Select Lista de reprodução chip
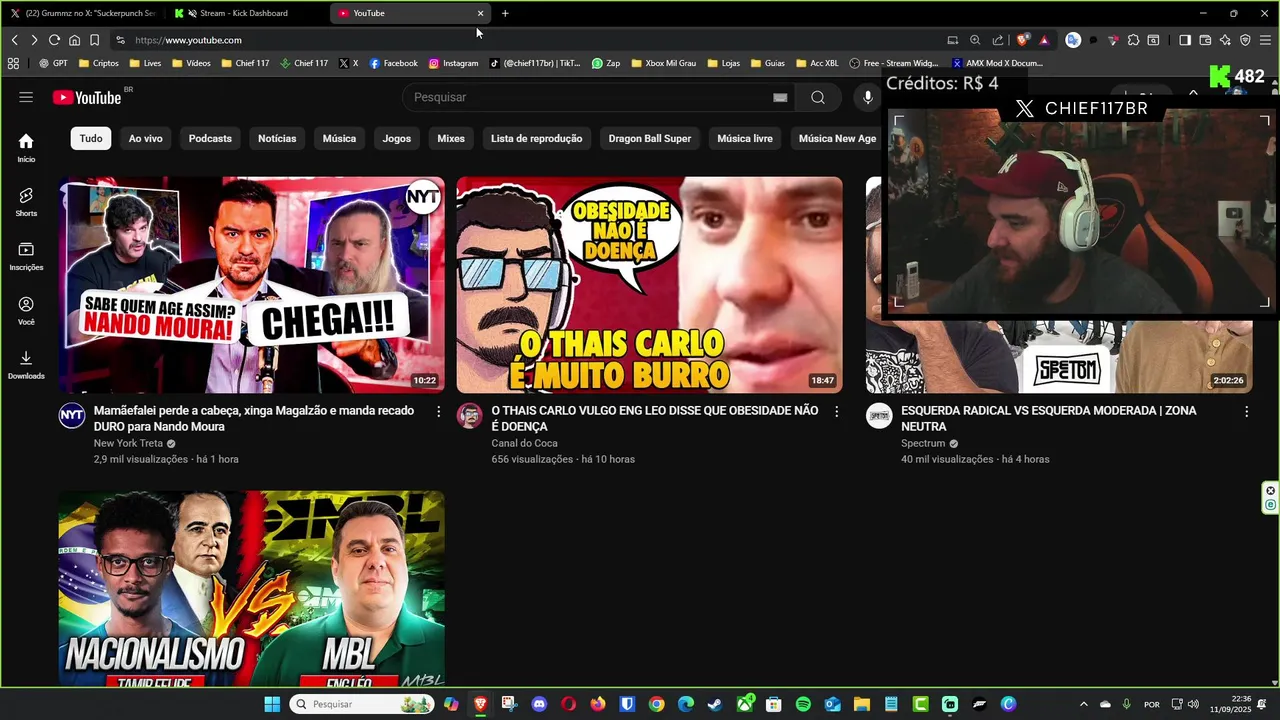Screen dimensions: 1280x720 536,138
